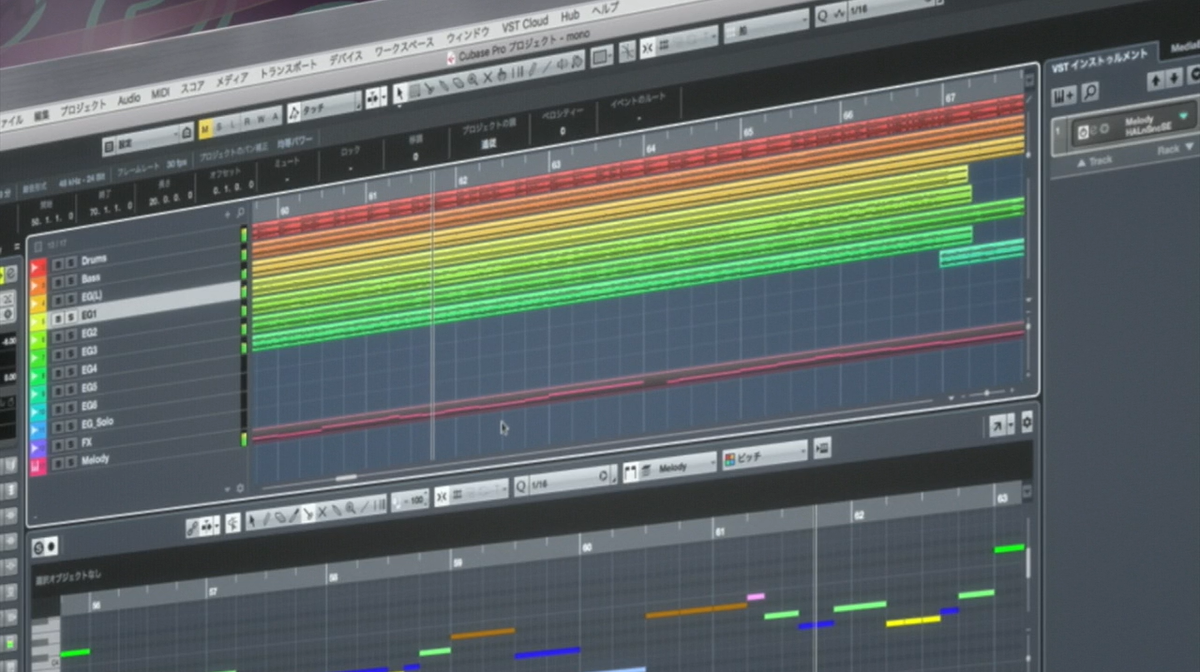The height and width of the screenshot is (672, 1200).
Task: Click the Snap toggle icon in top toolbar
Action: (648, 47)
